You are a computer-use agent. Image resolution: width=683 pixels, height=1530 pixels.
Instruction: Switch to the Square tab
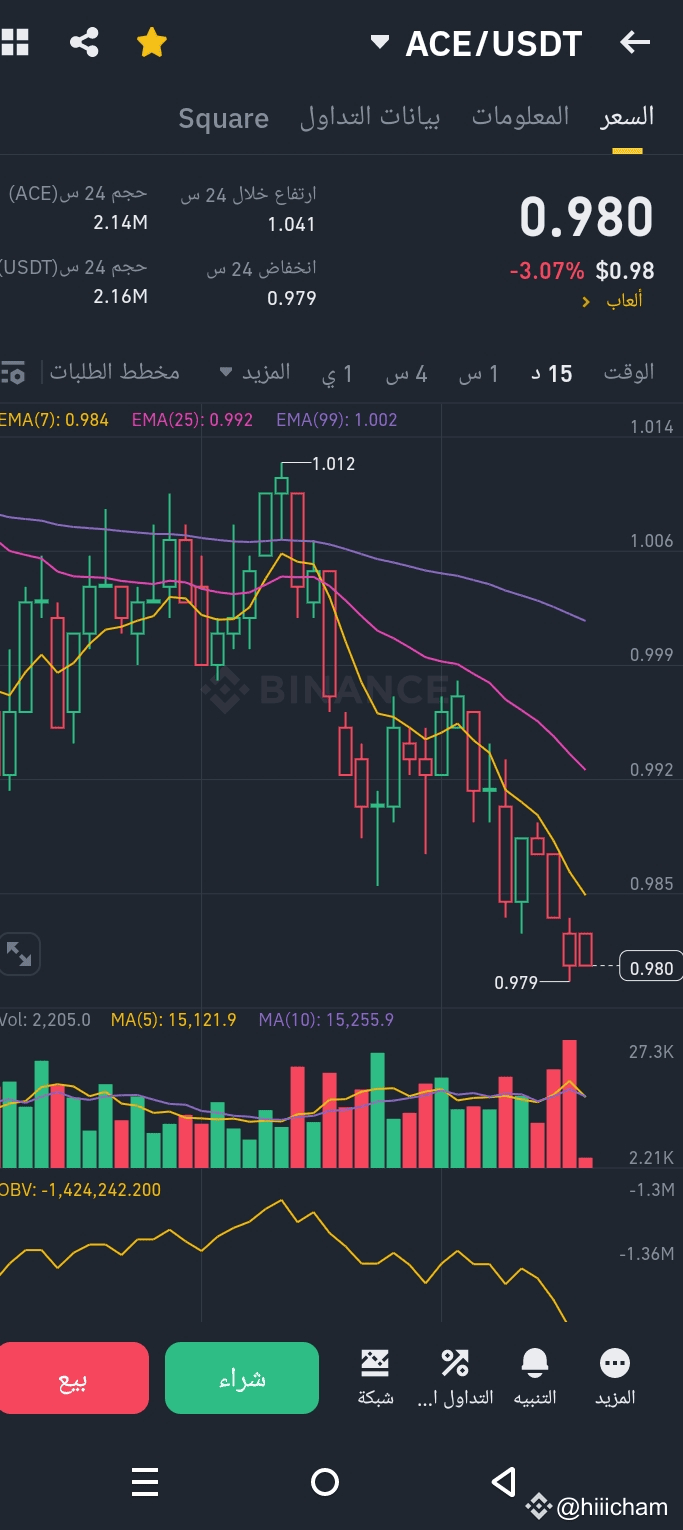(x=223, y=117)
